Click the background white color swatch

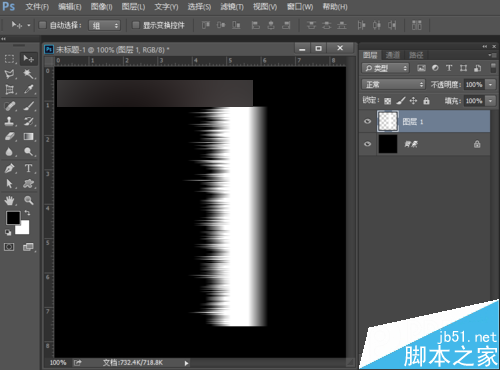[24, 229]
